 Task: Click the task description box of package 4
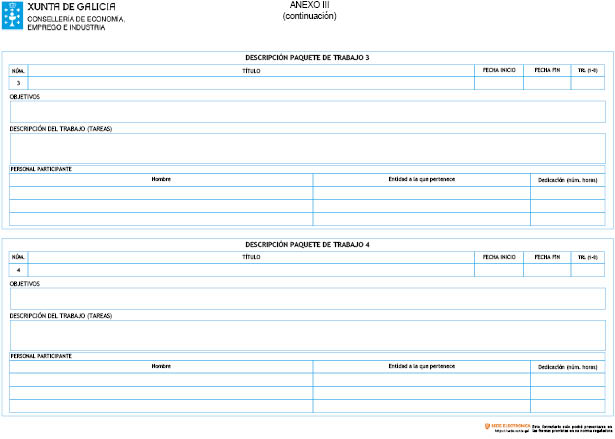pos(308,335)
